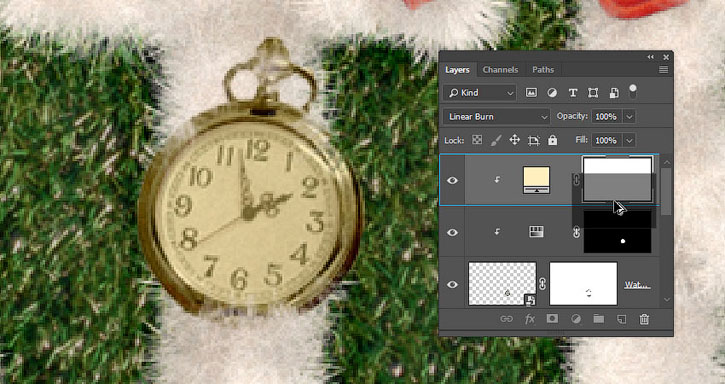Screen dimensions: 725x384
Task: Lock image pixels with brush icon
Action: [x=496, y=140]
